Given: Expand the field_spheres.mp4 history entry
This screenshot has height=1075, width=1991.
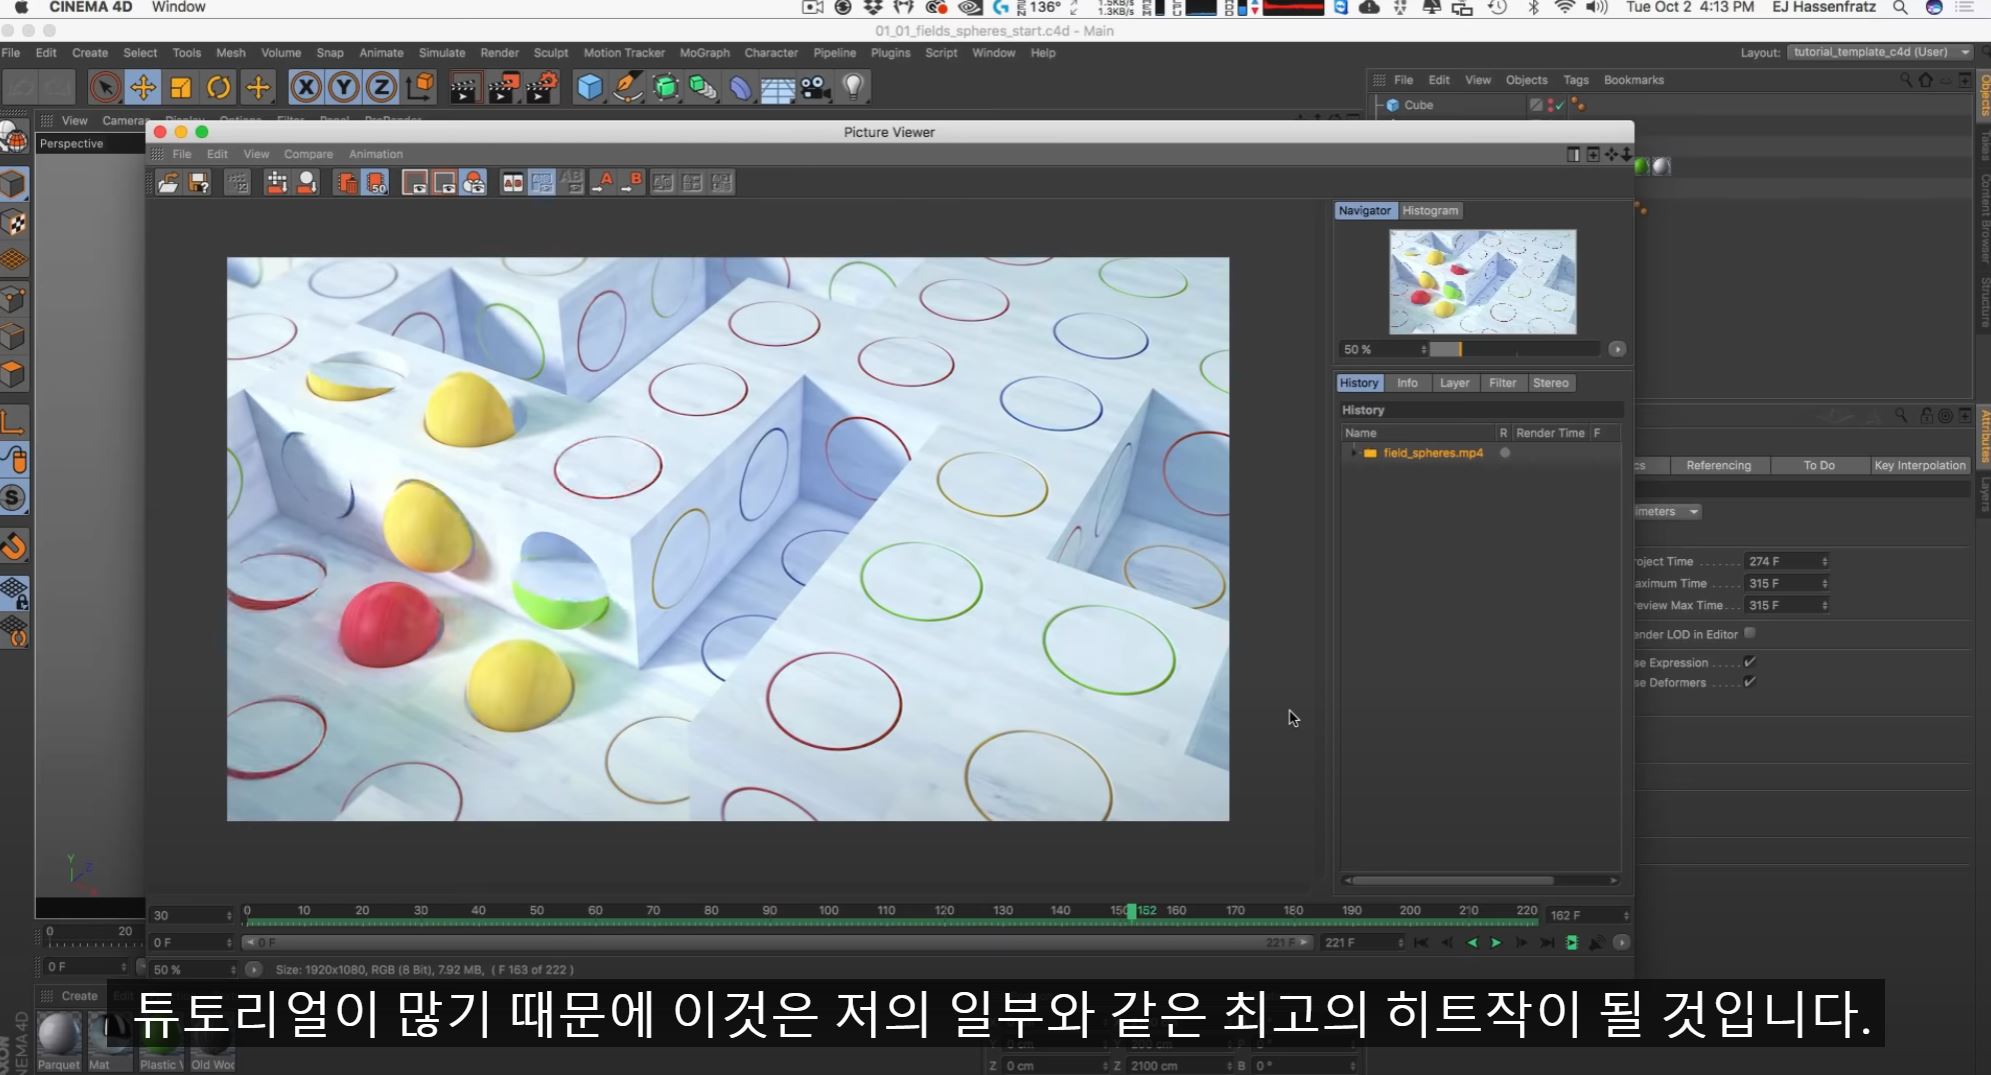Looking at the screenshot, I should (1354, 453).
